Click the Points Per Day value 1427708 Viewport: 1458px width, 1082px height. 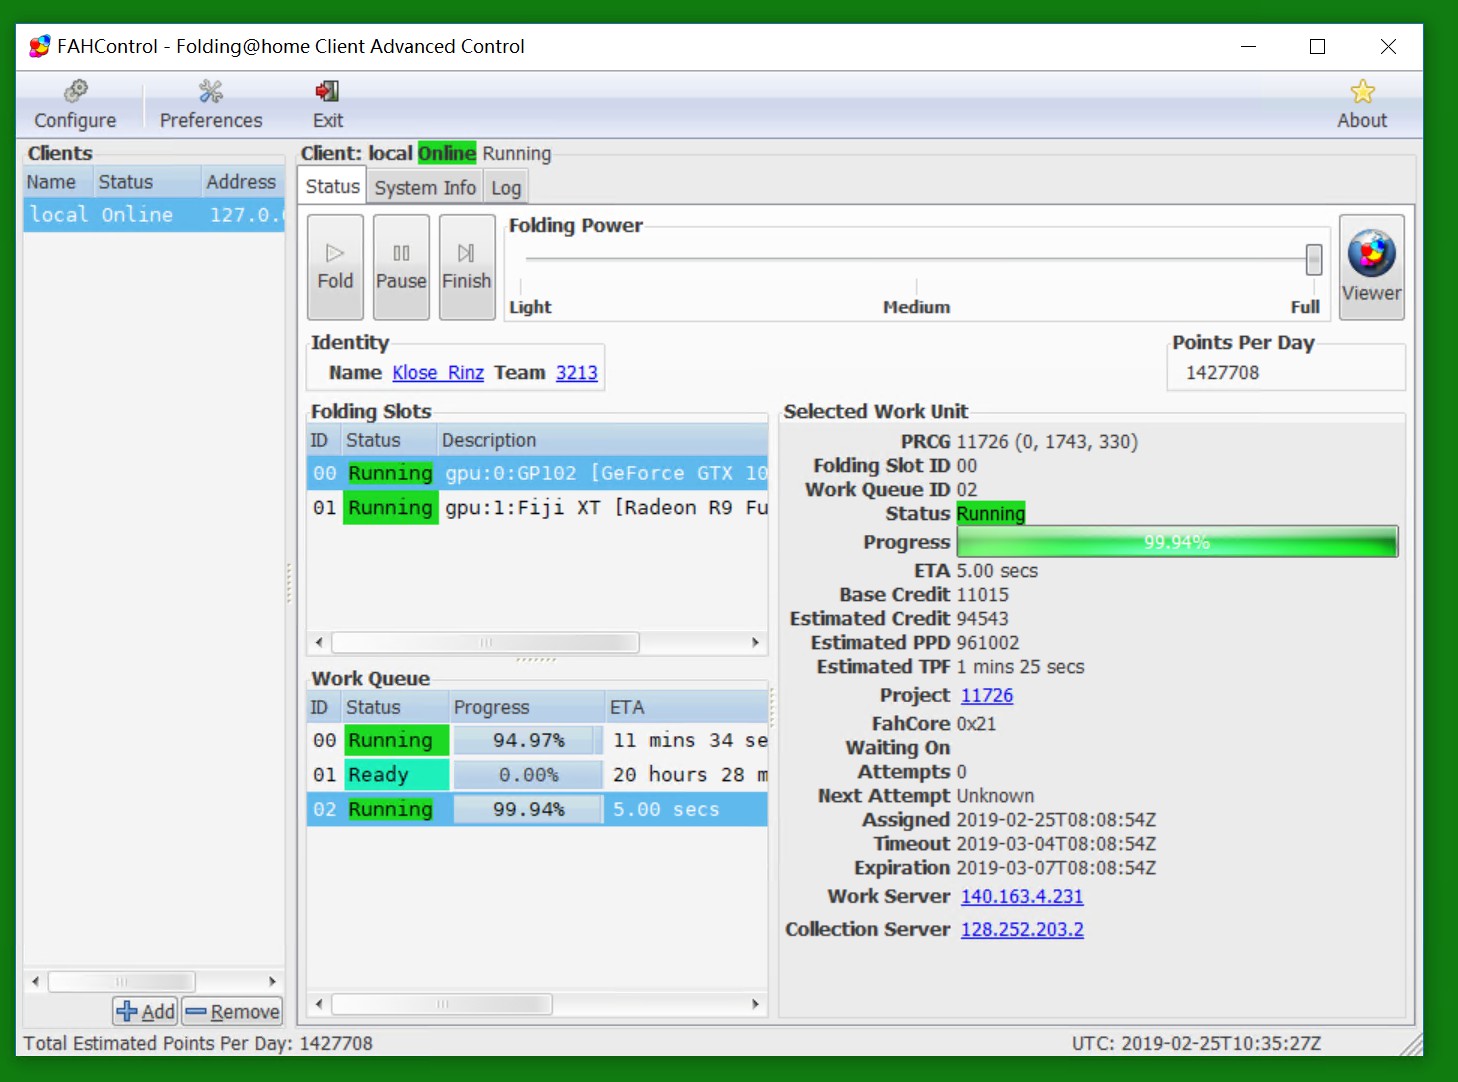click(x=1222, y=372)
